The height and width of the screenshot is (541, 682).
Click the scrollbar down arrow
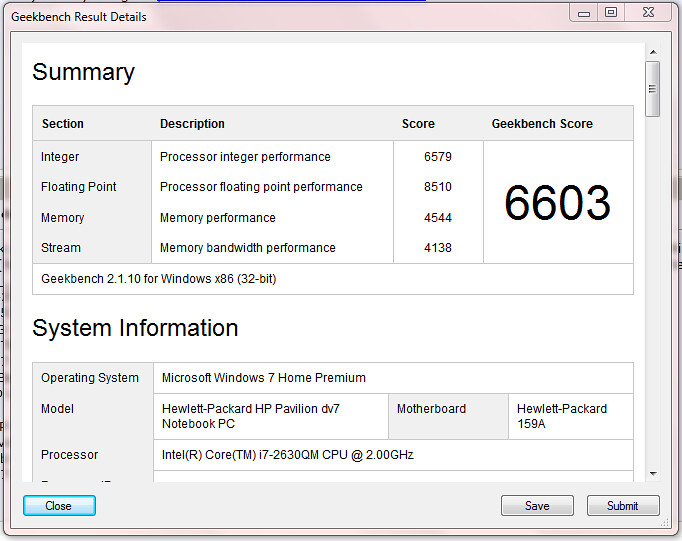pos(653,474)
